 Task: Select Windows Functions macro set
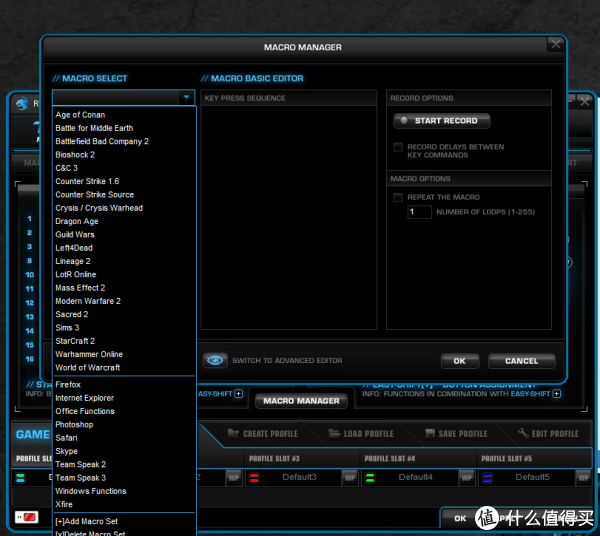(x=91, y=491)
